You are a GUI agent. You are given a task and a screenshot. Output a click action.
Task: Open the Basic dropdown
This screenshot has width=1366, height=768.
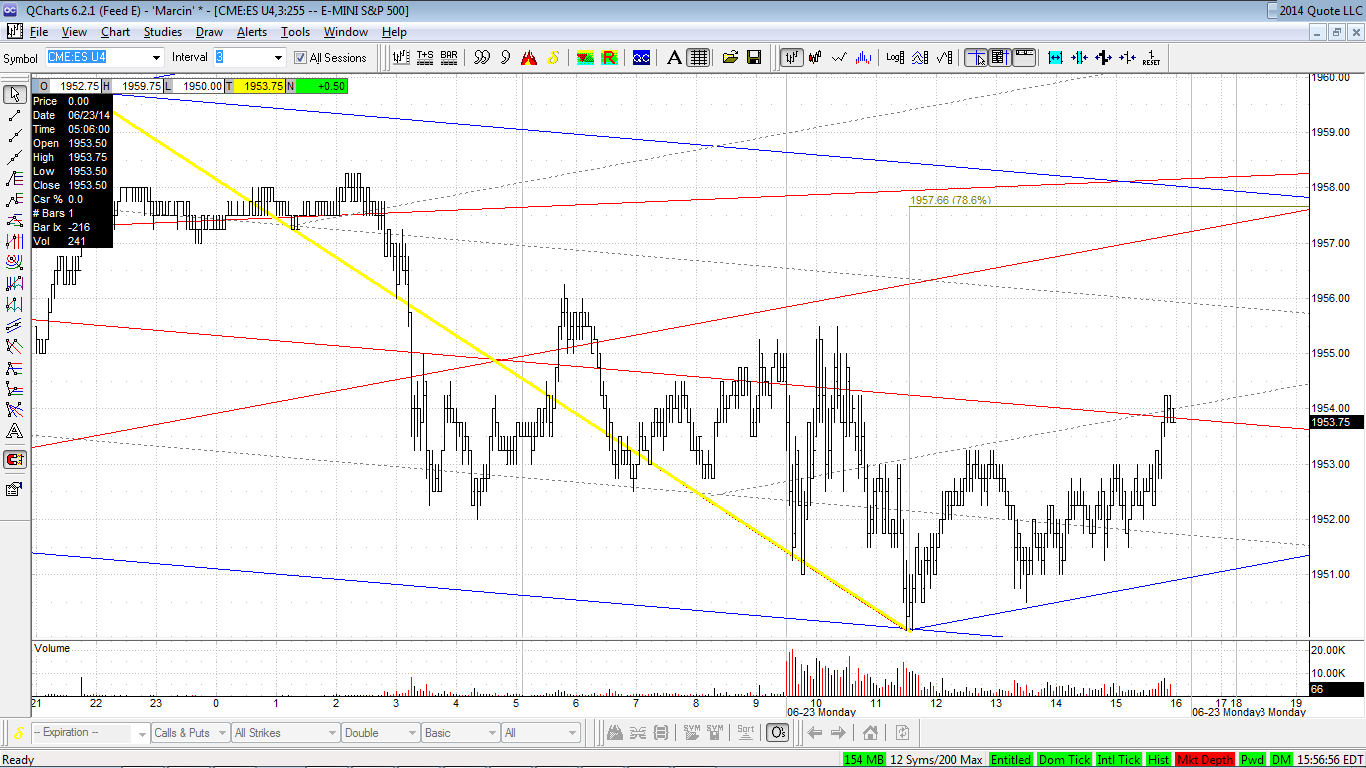tap(461, 733)
